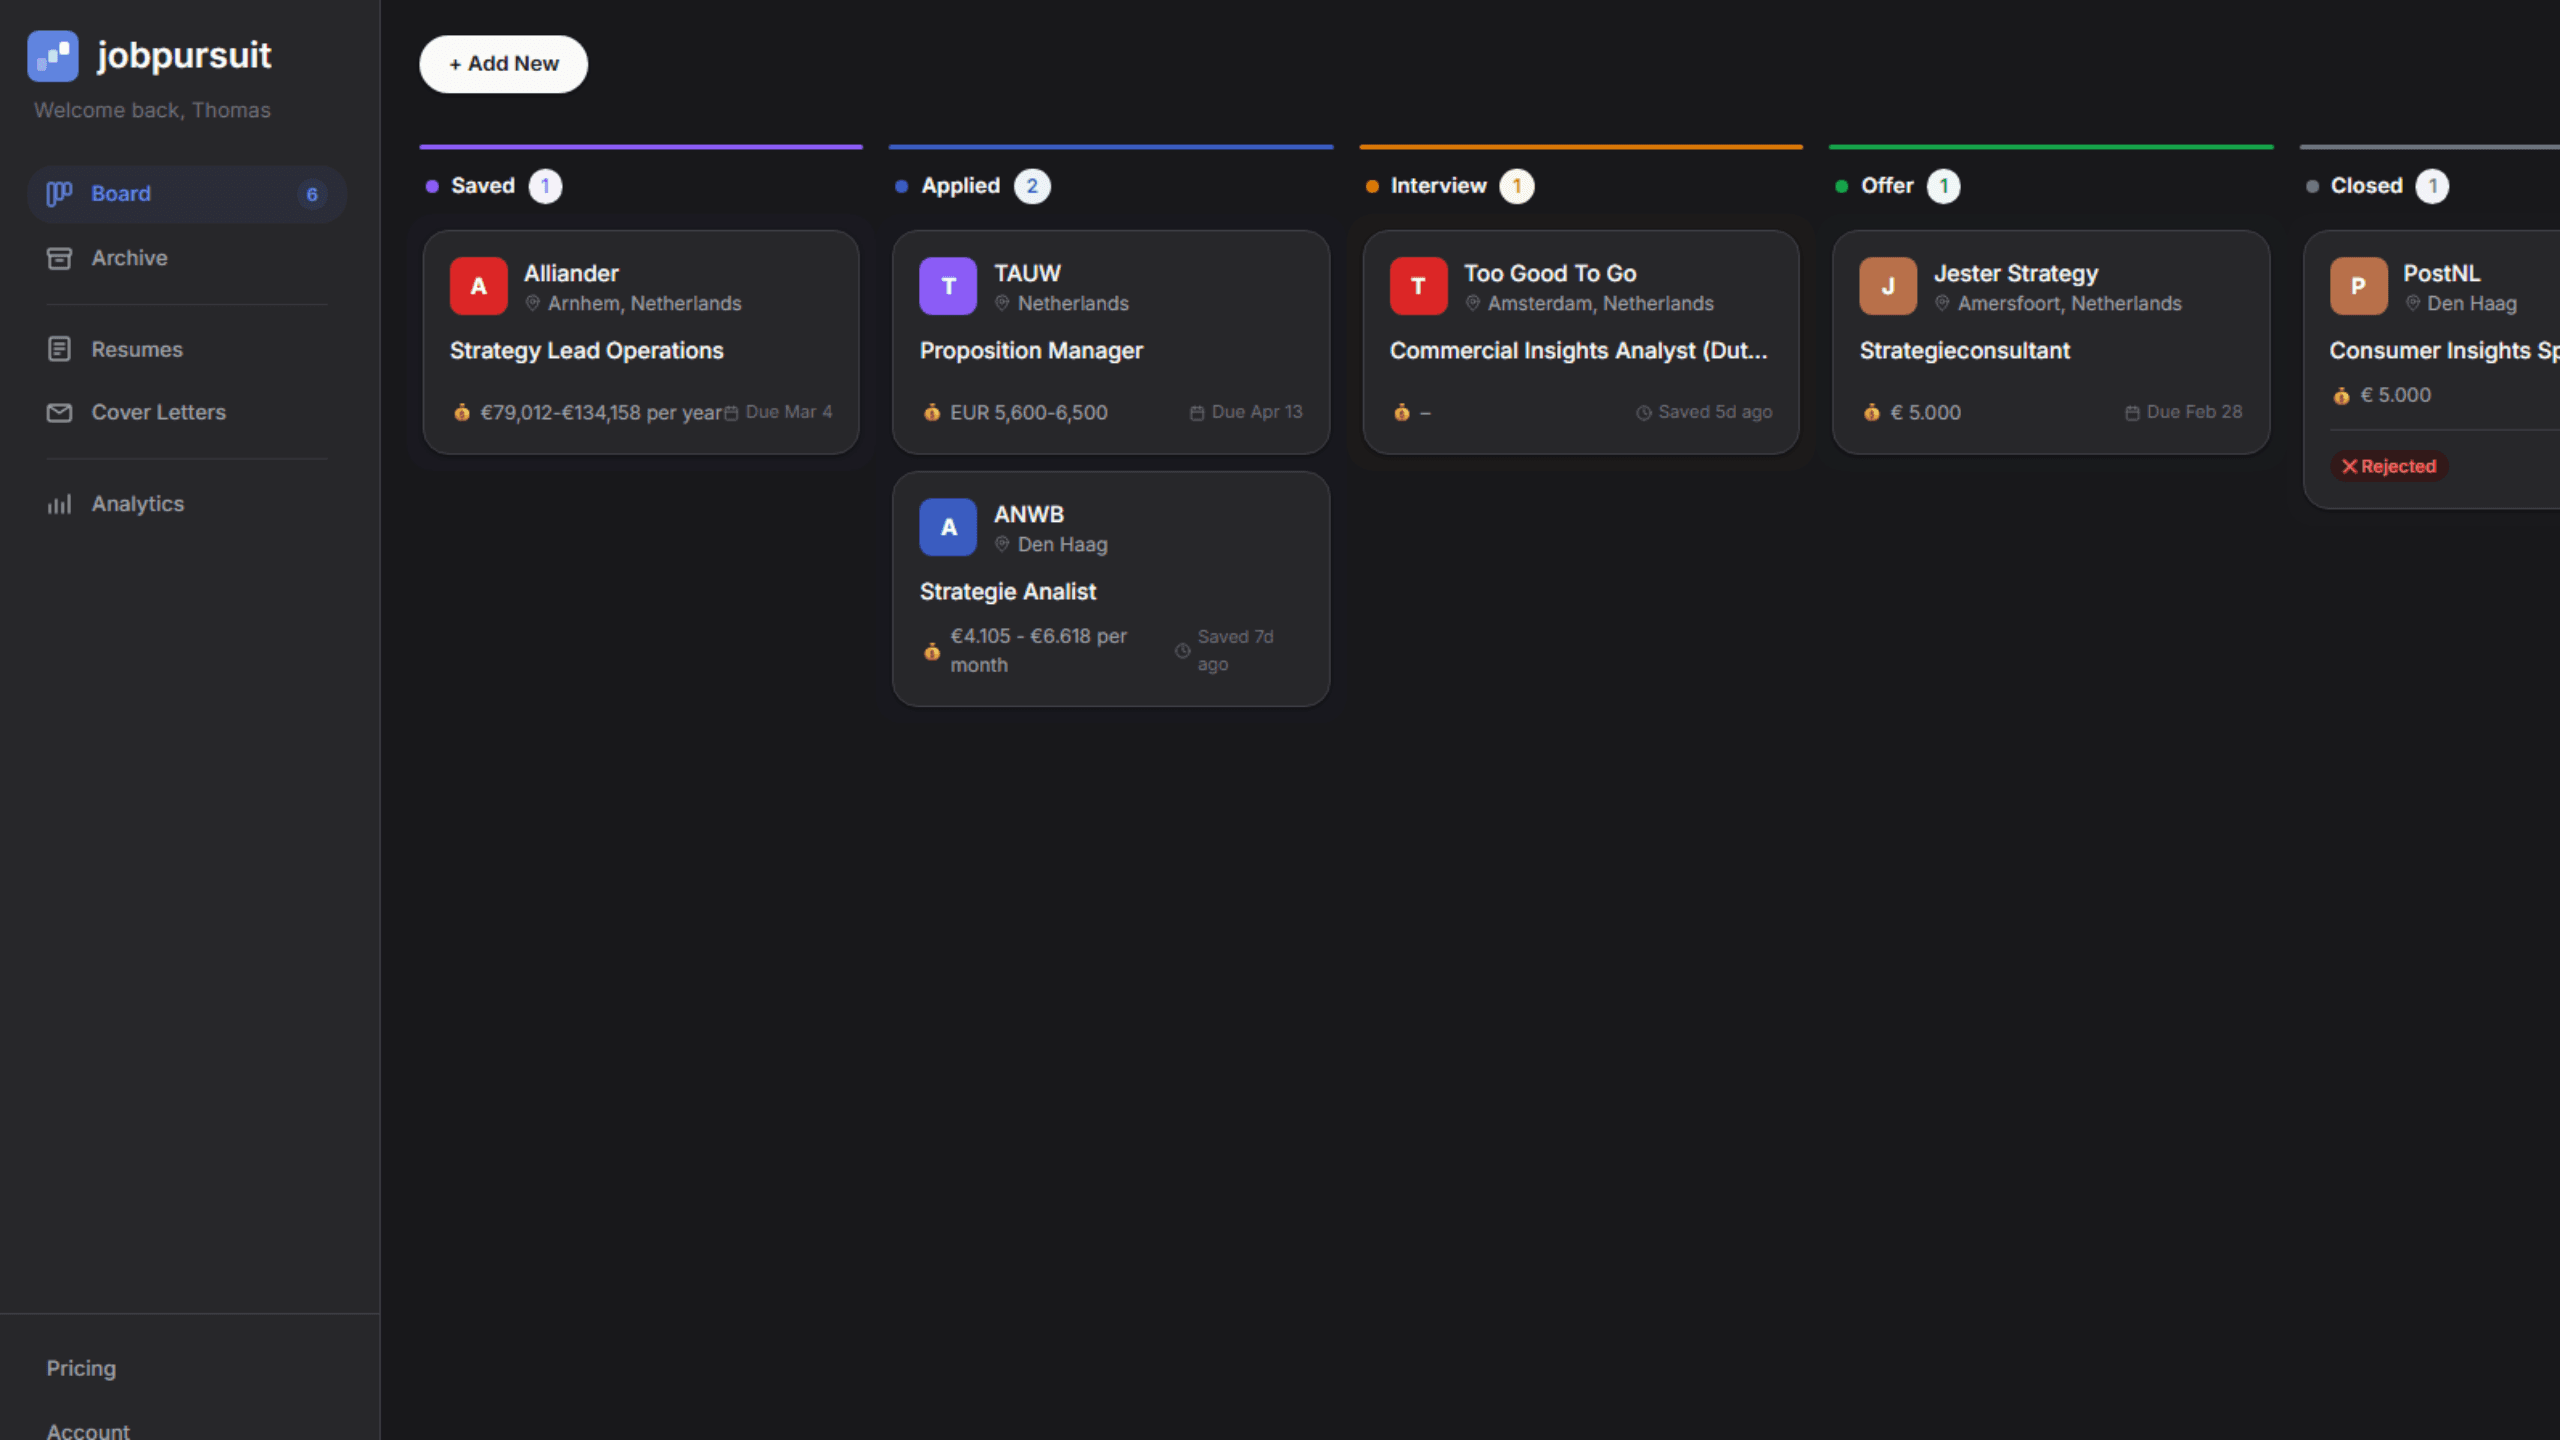2560x1440 pixels.
Task: Click the PostNL company avatar
Action: click(2358, 286)
